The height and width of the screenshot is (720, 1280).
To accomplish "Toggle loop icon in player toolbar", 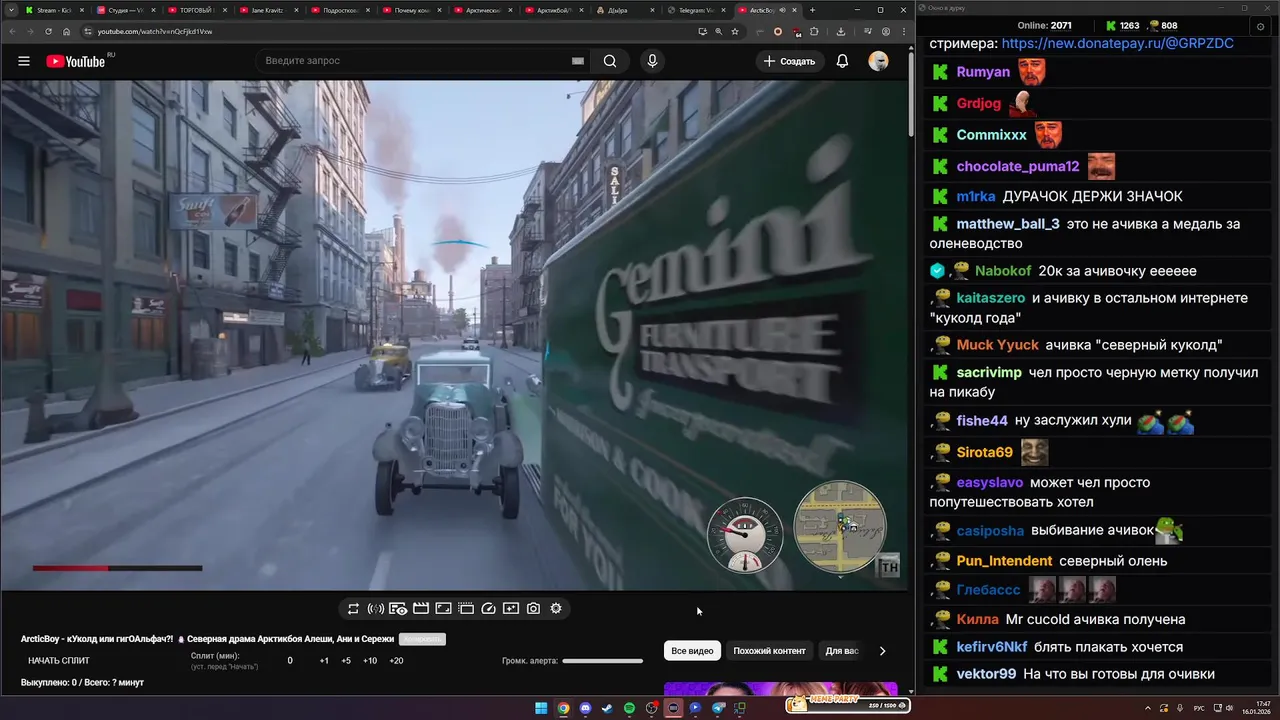I will pos(353,608).
